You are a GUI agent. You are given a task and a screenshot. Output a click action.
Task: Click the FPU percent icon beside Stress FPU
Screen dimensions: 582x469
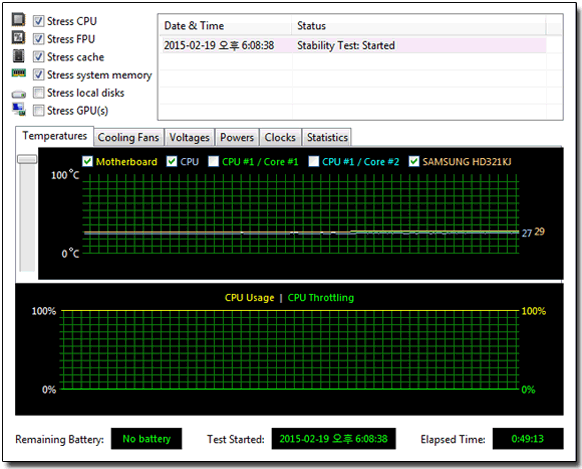(x=19, y=37)
